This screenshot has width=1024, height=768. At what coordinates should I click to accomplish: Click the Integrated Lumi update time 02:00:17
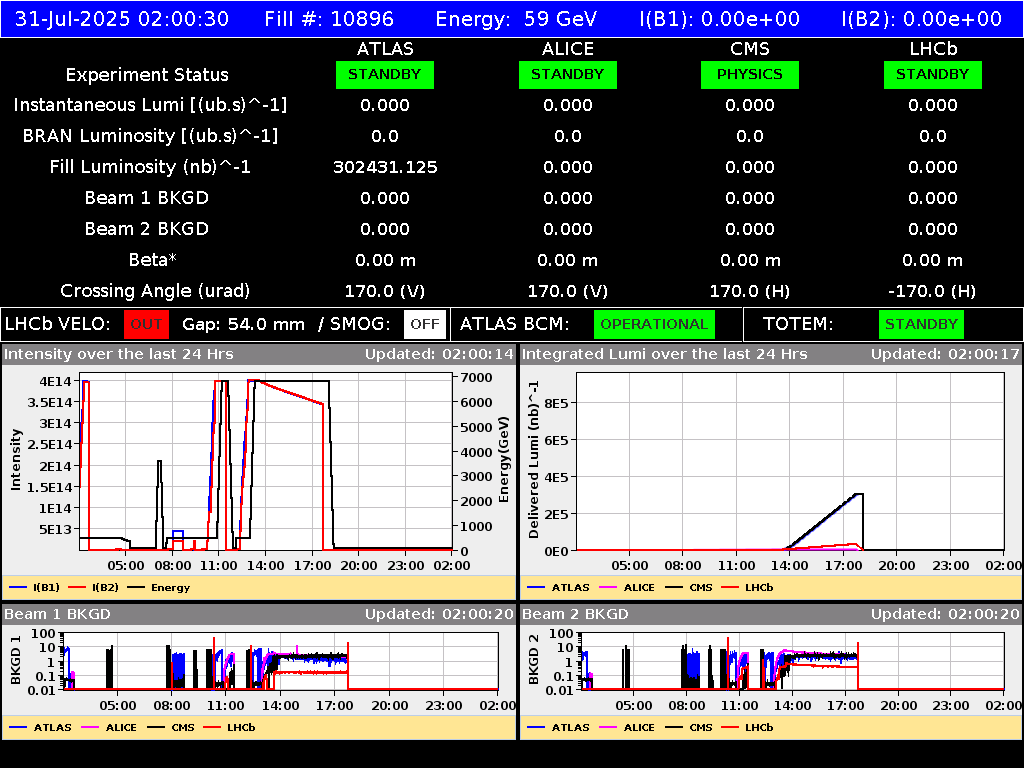[x=984, y=355]
